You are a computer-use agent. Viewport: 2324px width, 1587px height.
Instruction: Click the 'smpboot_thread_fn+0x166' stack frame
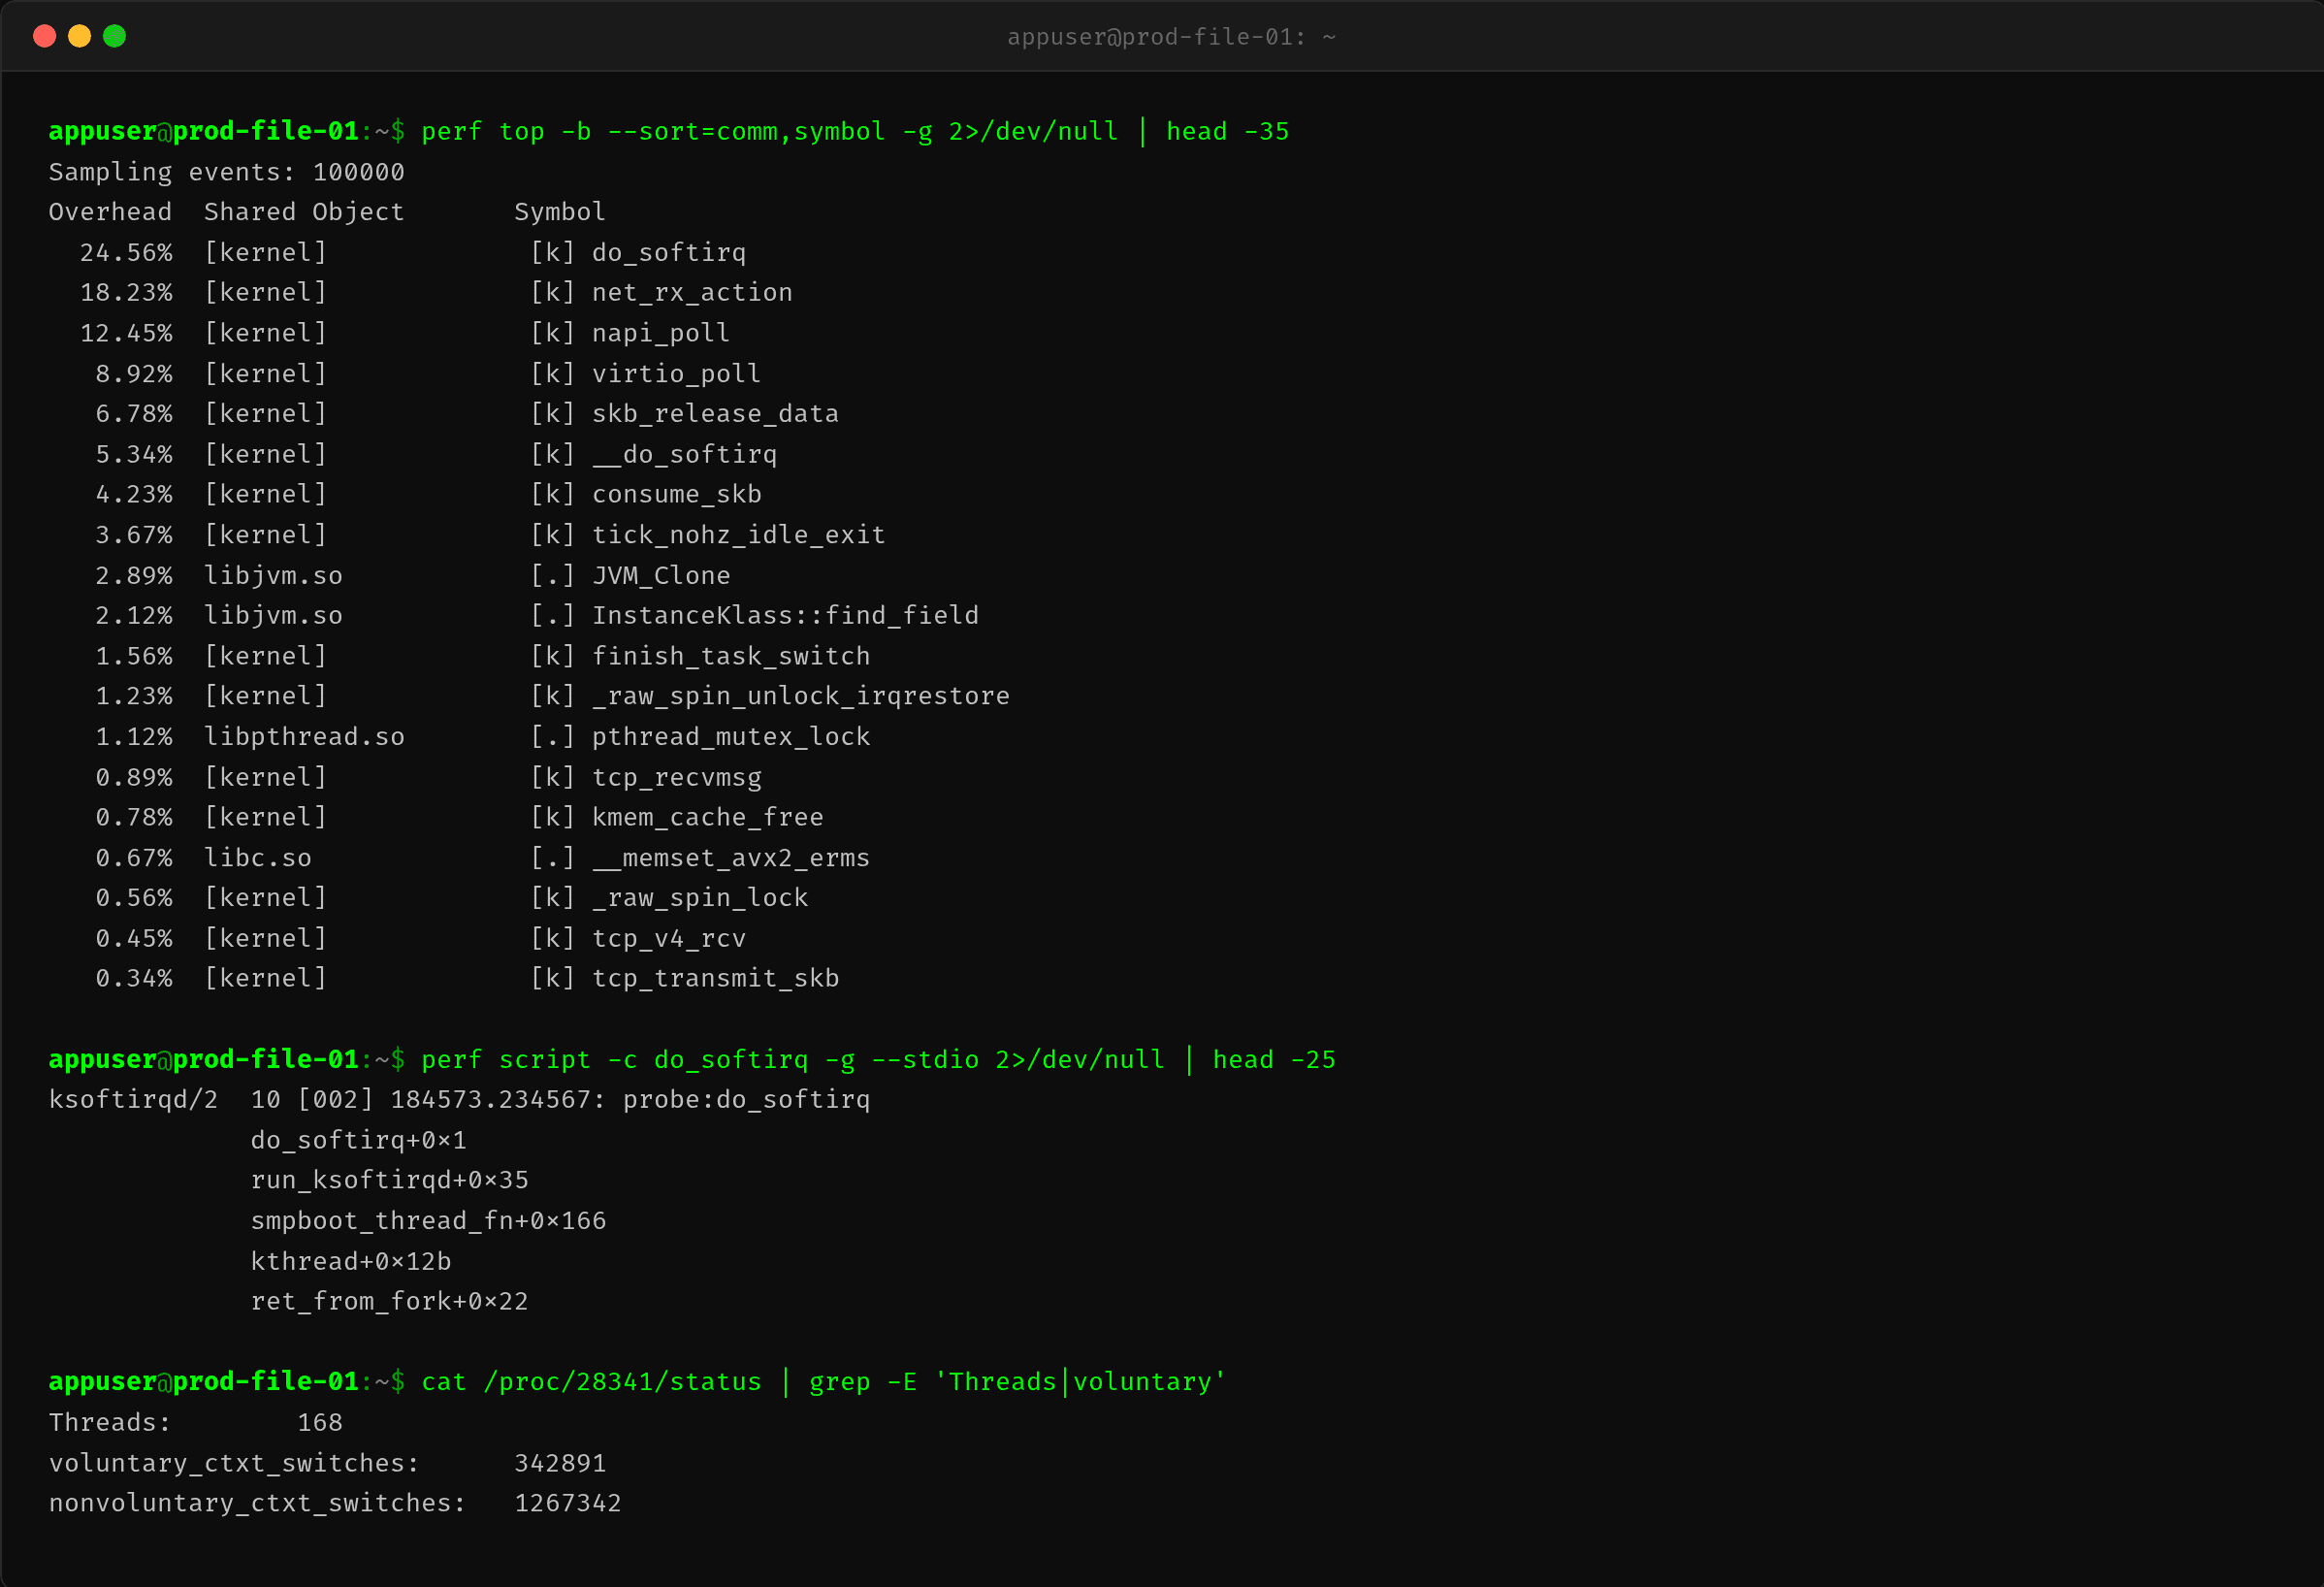click(428, 1220)
